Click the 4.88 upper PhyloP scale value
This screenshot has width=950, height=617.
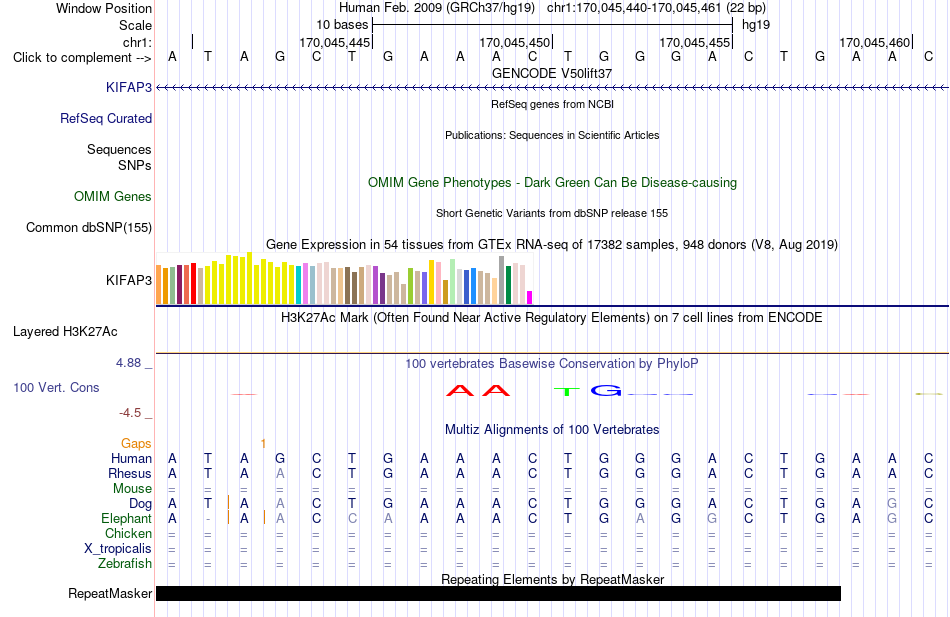pyautogui.click(x=128, y=363)
